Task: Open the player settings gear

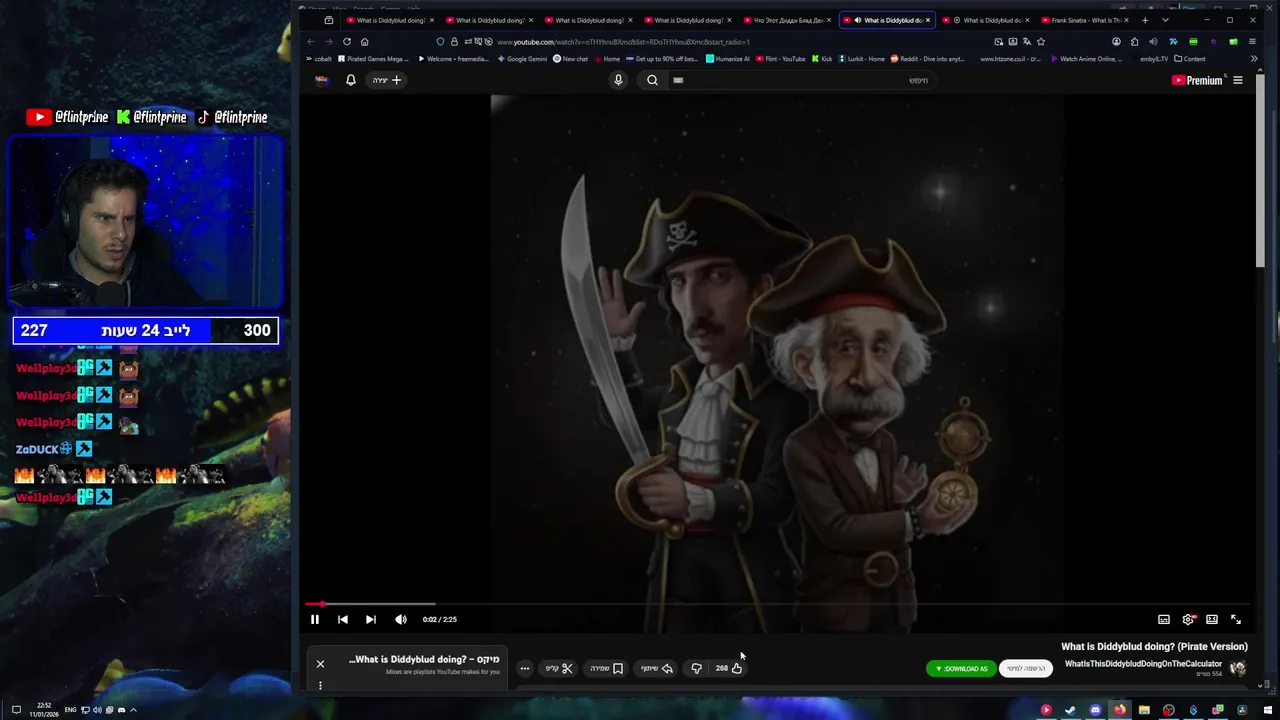Action: click(x=1188, y=620)
